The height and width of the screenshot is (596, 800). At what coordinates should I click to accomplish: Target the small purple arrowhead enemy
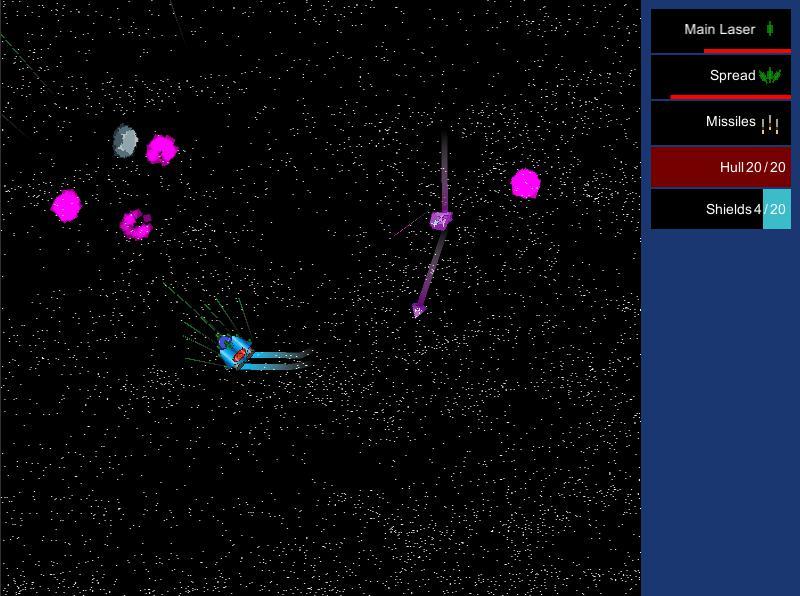click(x=418, y=310)
